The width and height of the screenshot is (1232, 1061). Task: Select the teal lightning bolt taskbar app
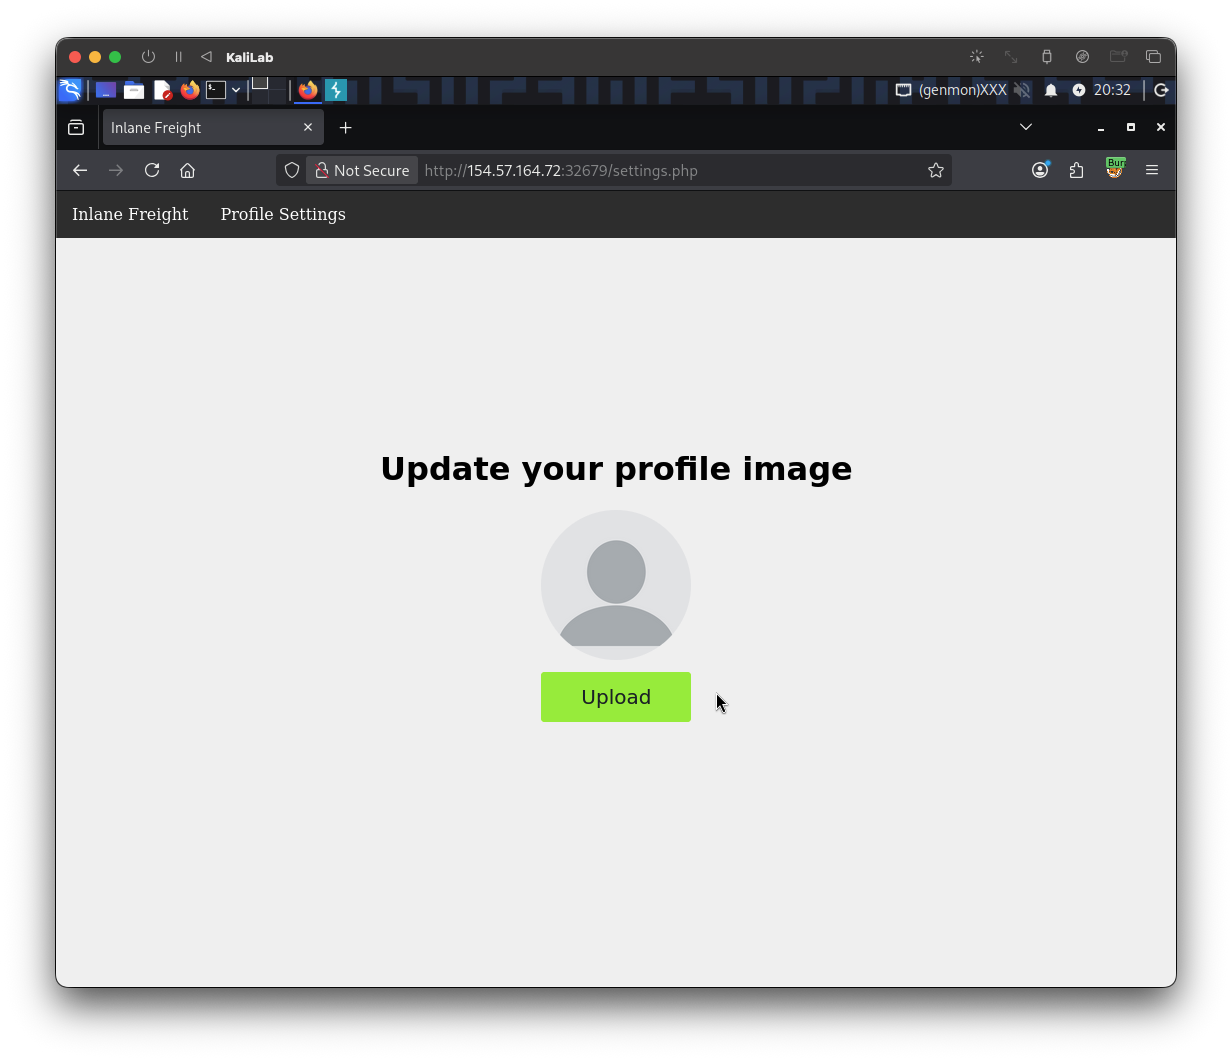click(336, 90)
